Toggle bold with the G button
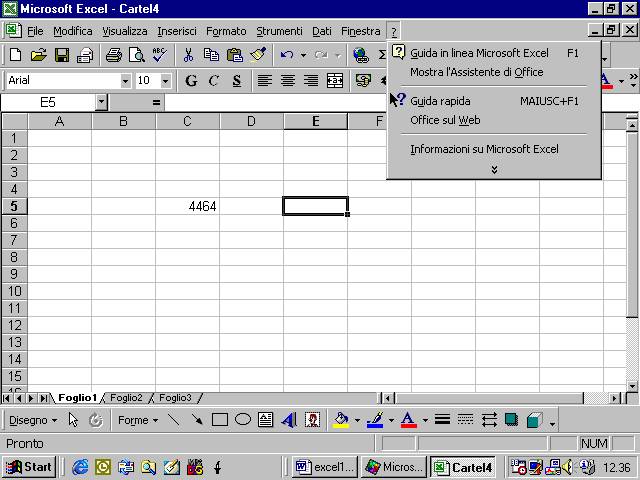The image size is (640, 480). pyautogui.click(x=191, y=80)
